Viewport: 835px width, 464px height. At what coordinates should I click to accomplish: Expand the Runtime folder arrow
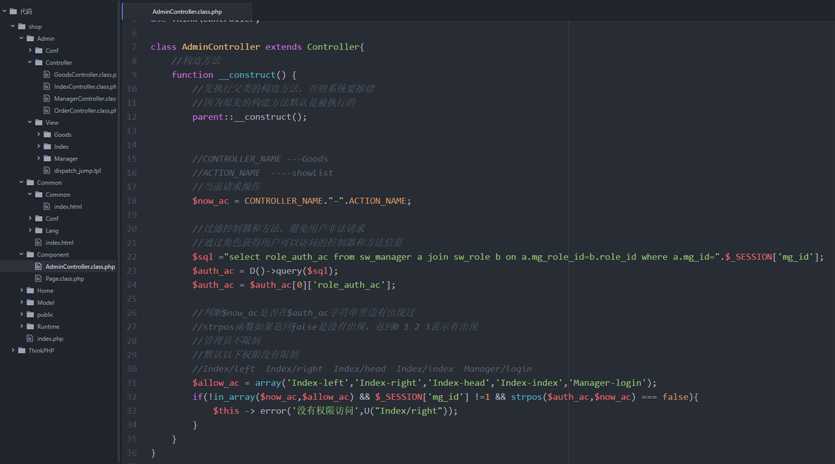[21, 326]
